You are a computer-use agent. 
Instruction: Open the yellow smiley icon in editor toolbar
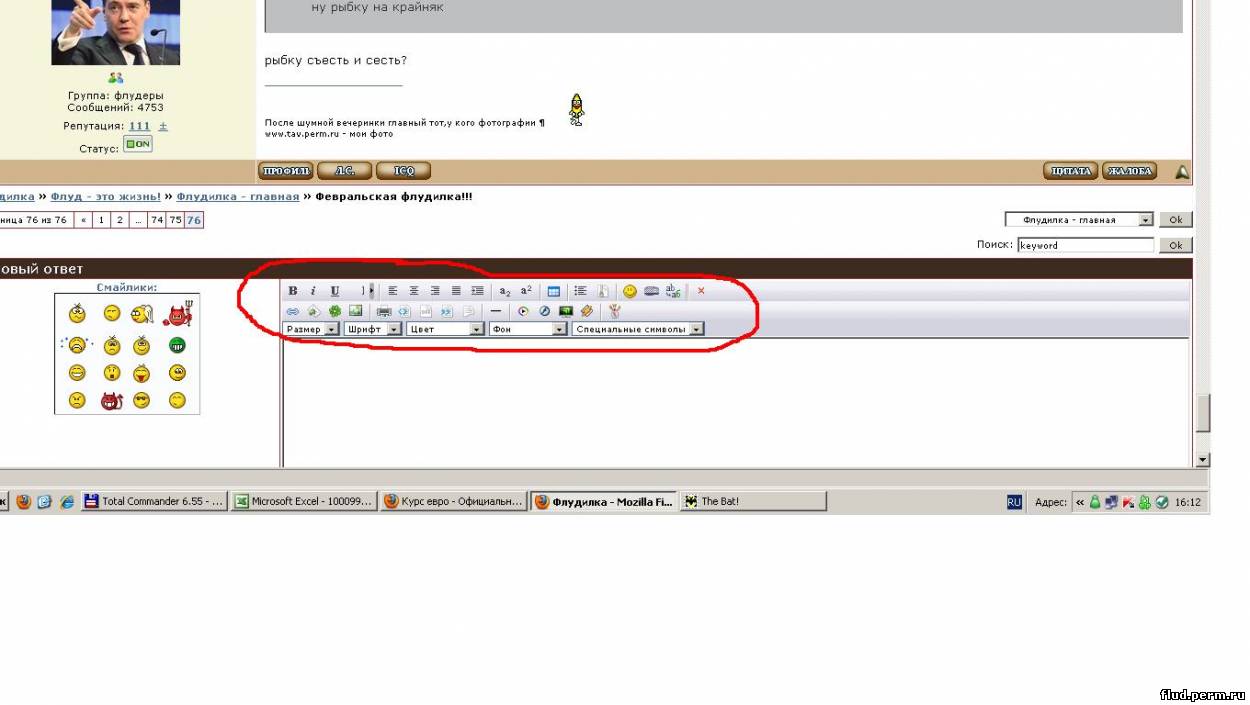tap(630, 291)
